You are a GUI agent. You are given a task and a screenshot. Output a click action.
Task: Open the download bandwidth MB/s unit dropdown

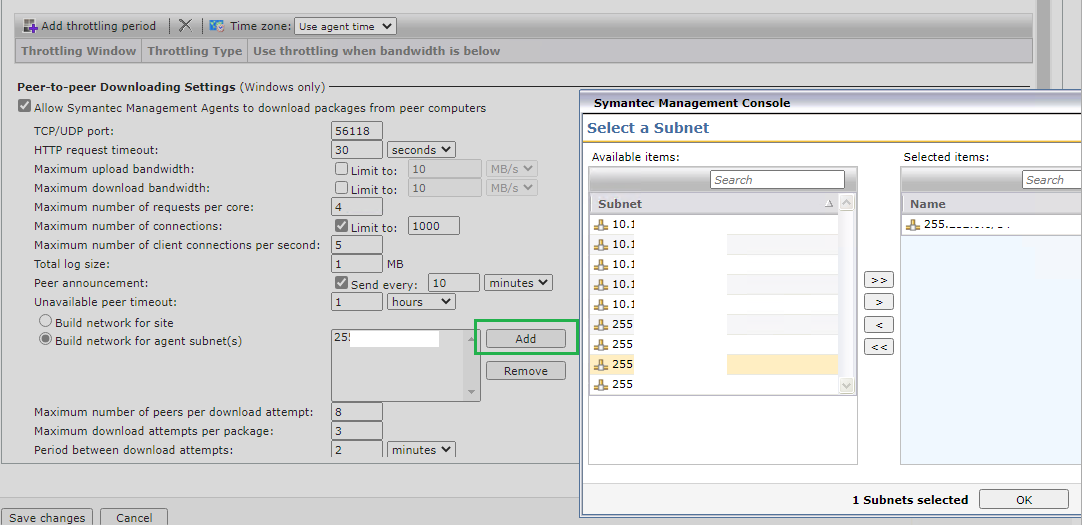click(x=511, y=188)
